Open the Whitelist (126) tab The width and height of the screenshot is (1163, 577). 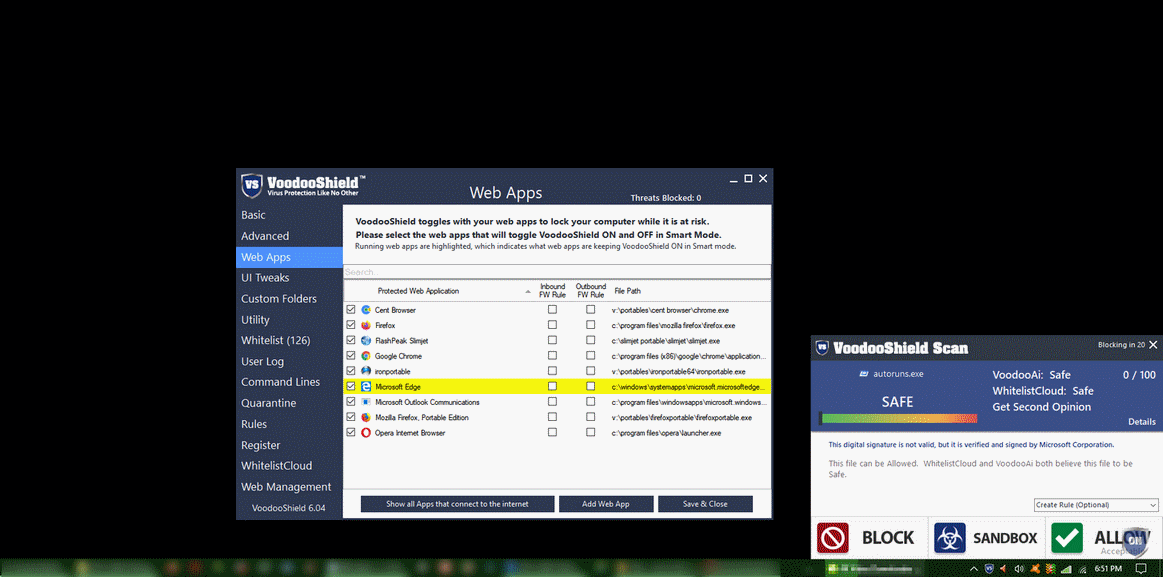tap(275, 340)
